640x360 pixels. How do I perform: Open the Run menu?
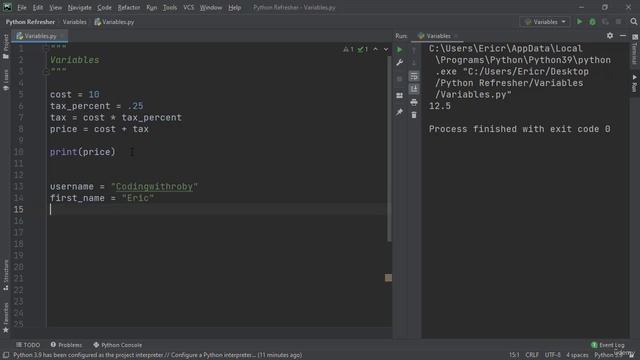(x=151, y=7)
